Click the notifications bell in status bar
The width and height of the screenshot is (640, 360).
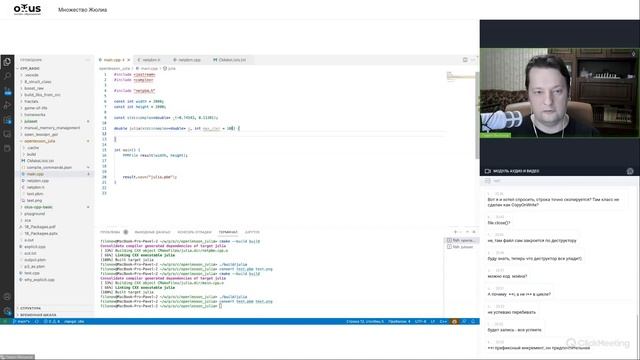473,322
